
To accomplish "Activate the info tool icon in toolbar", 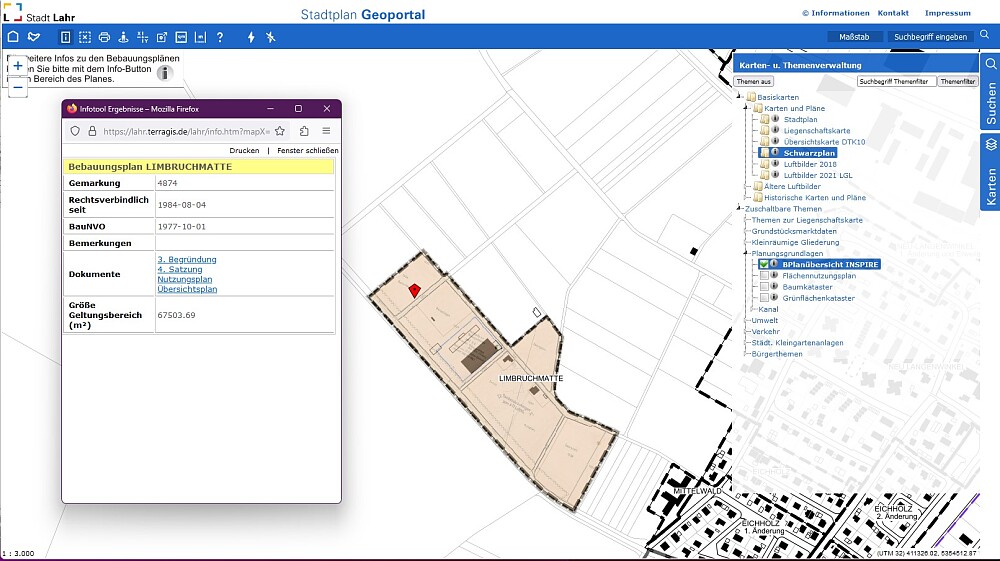I will tap(65, 37).
